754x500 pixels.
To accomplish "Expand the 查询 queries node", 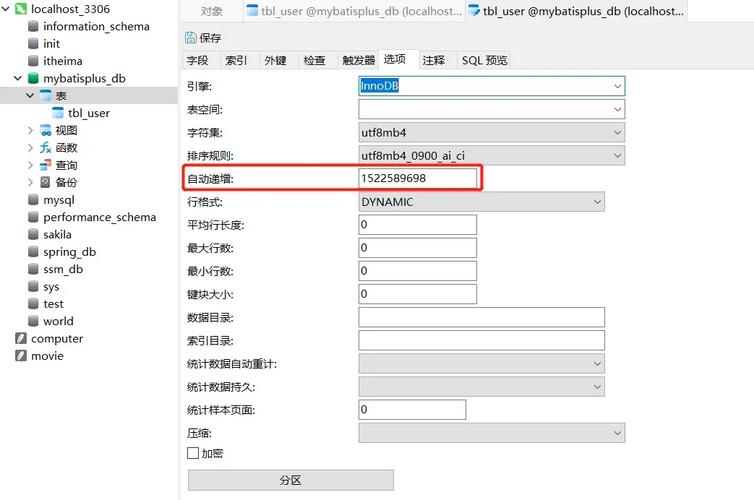I will [30, 165].
